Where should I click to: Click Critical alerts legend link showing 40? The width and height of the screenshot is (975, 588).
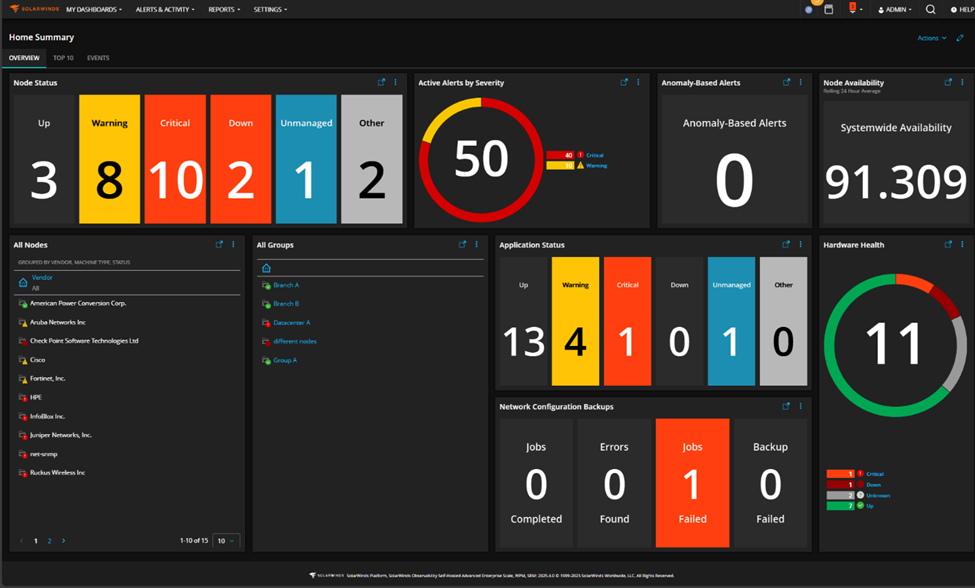tap(594, 155)
